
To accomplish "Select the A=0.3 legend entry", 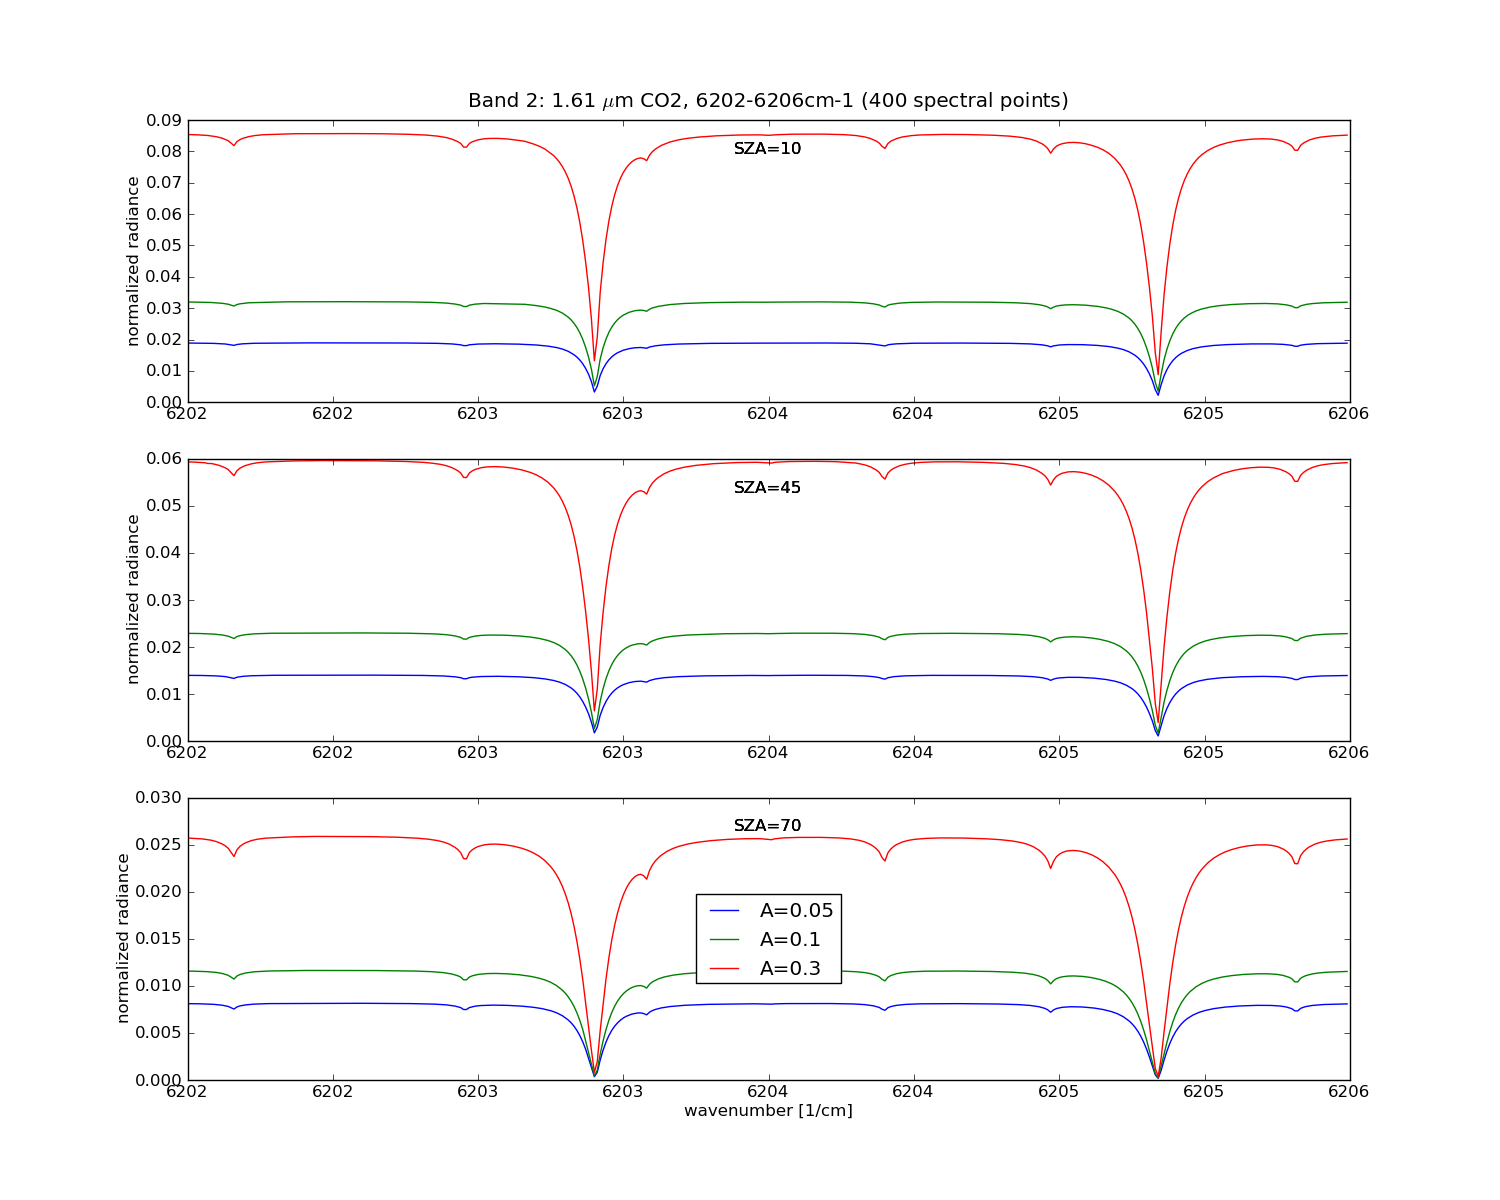I will click(x=764, y=968).
